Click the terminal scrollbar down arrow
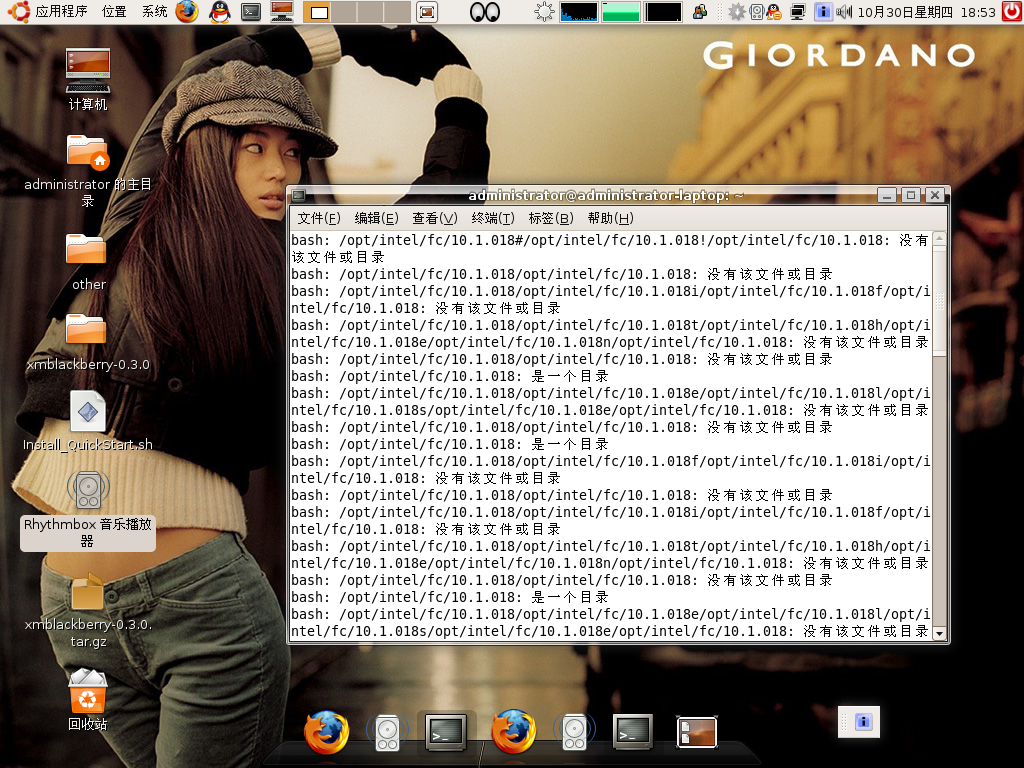 [x=939, y=633]
